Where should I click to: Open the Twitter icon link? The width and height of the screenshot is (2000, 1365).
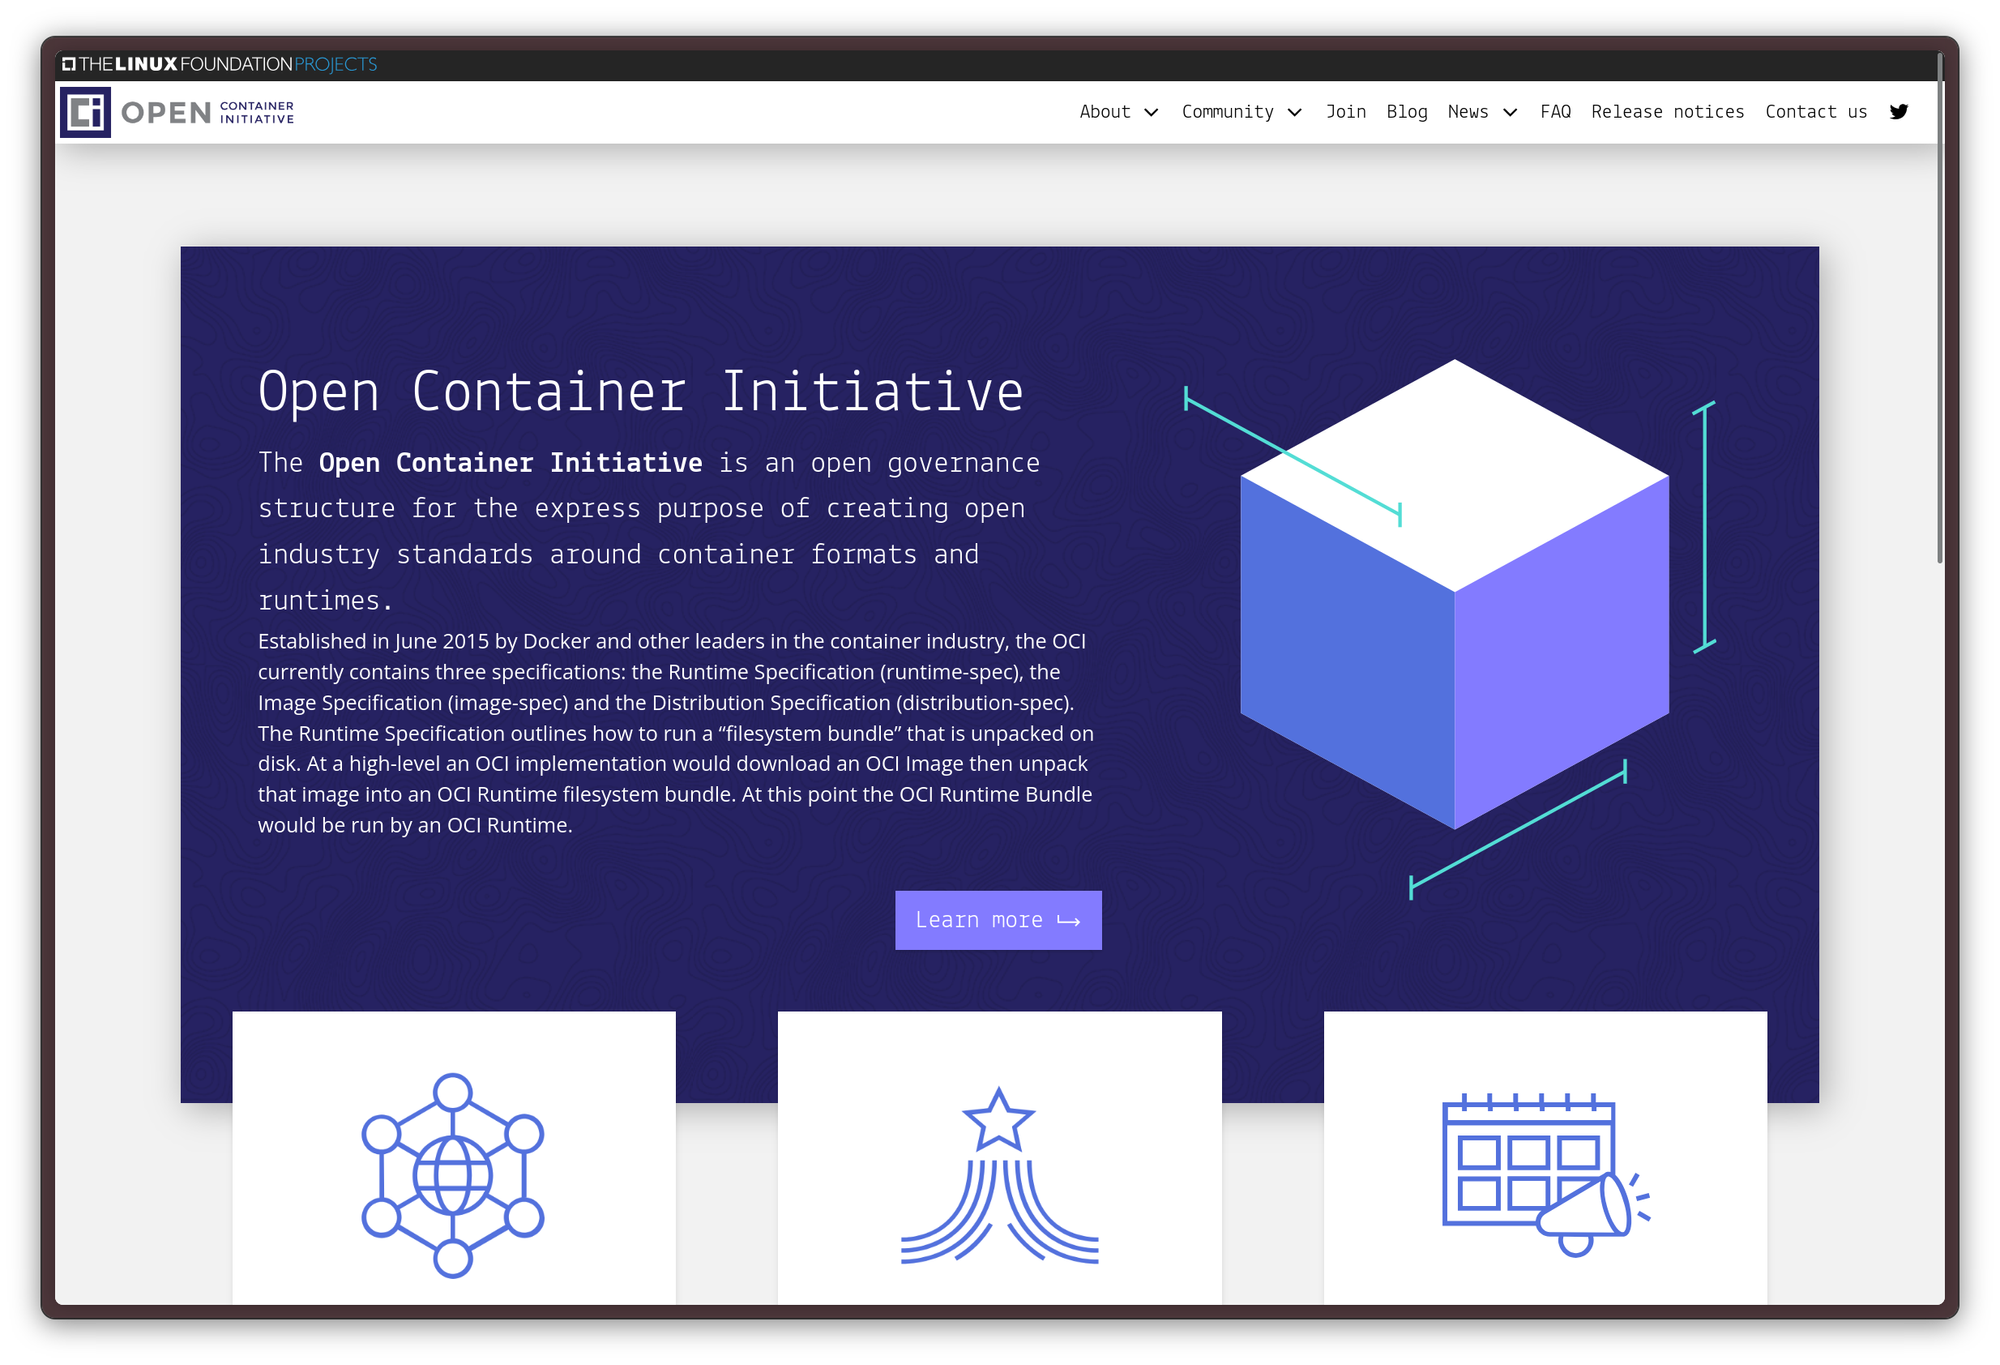point(1898,112)
